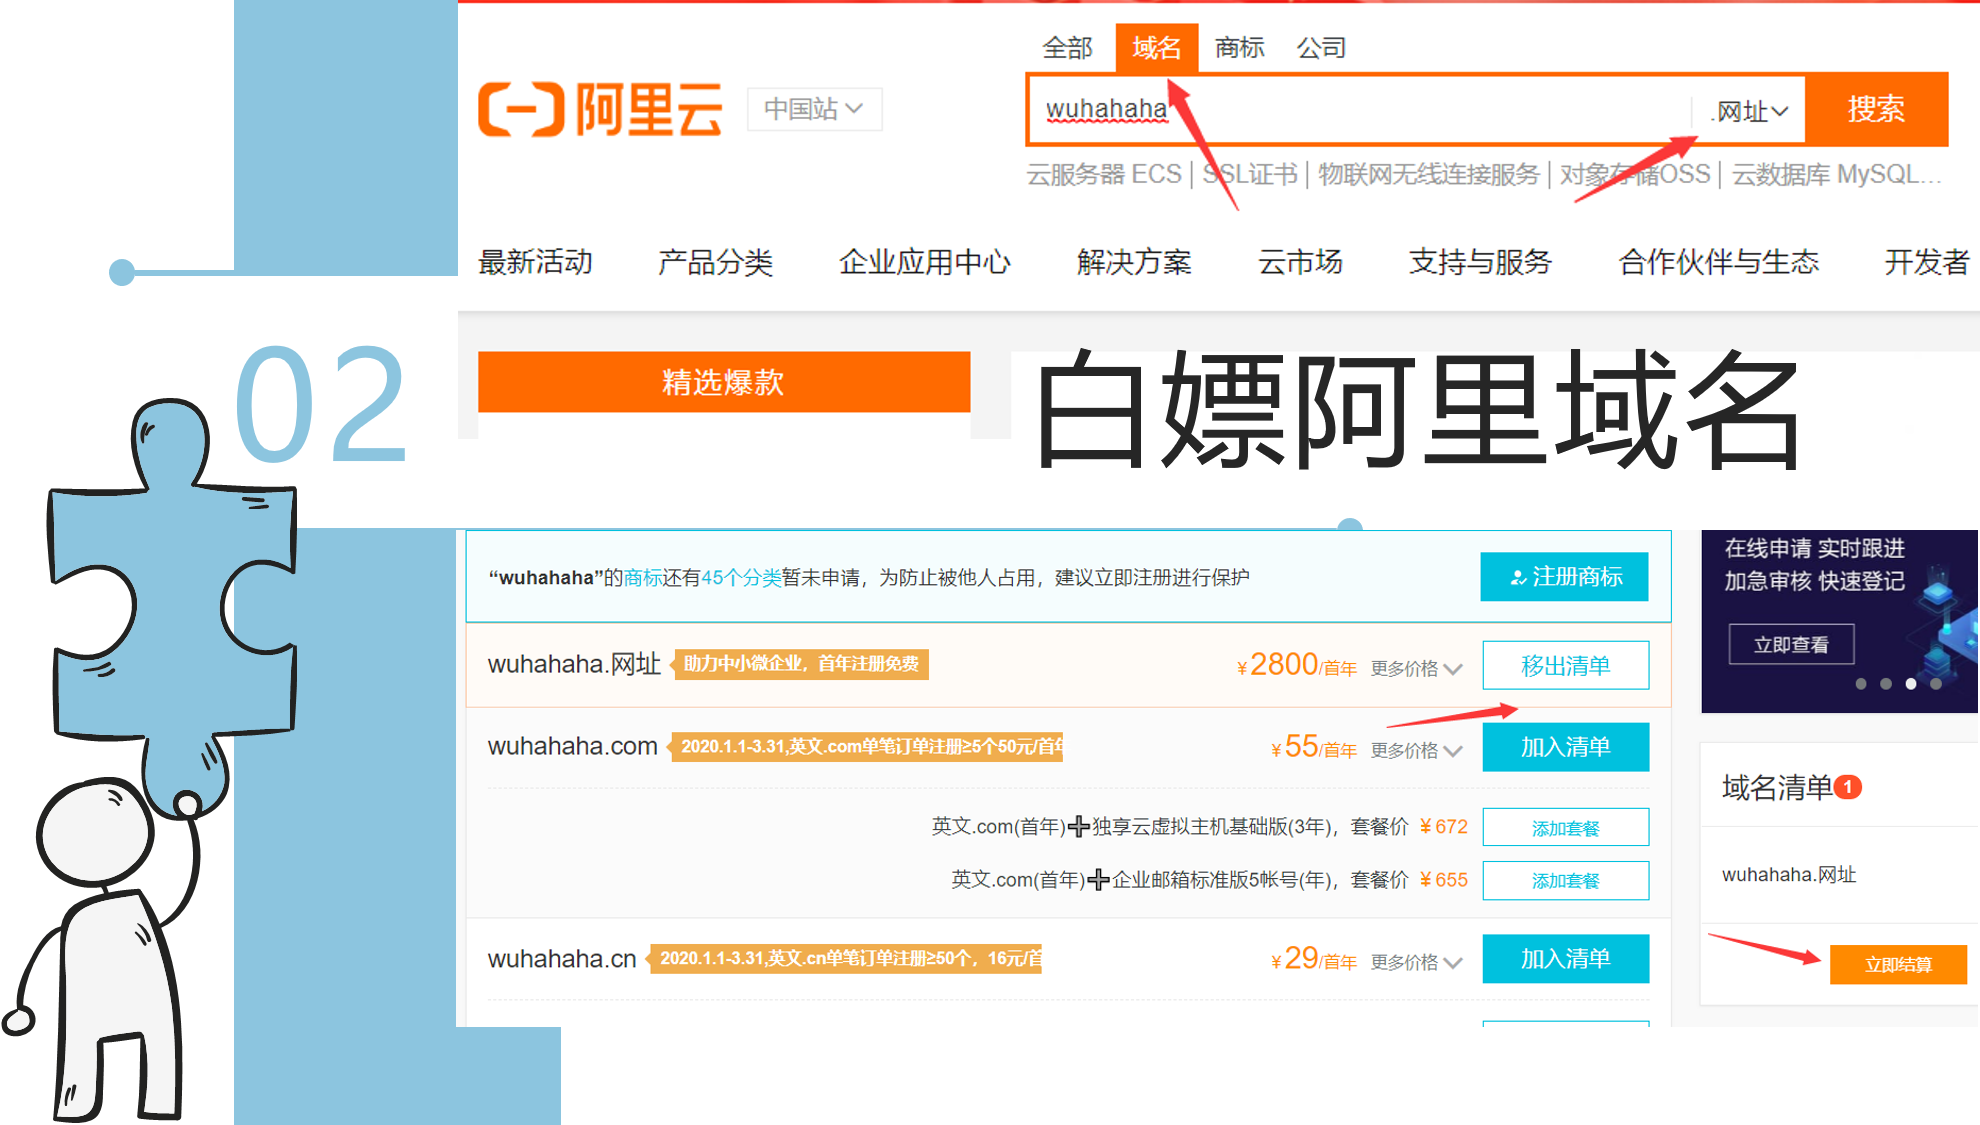Click 添加套餐 for the ¥672 bundle
Viewport: 1980px width, 1125px height.
1566,827
